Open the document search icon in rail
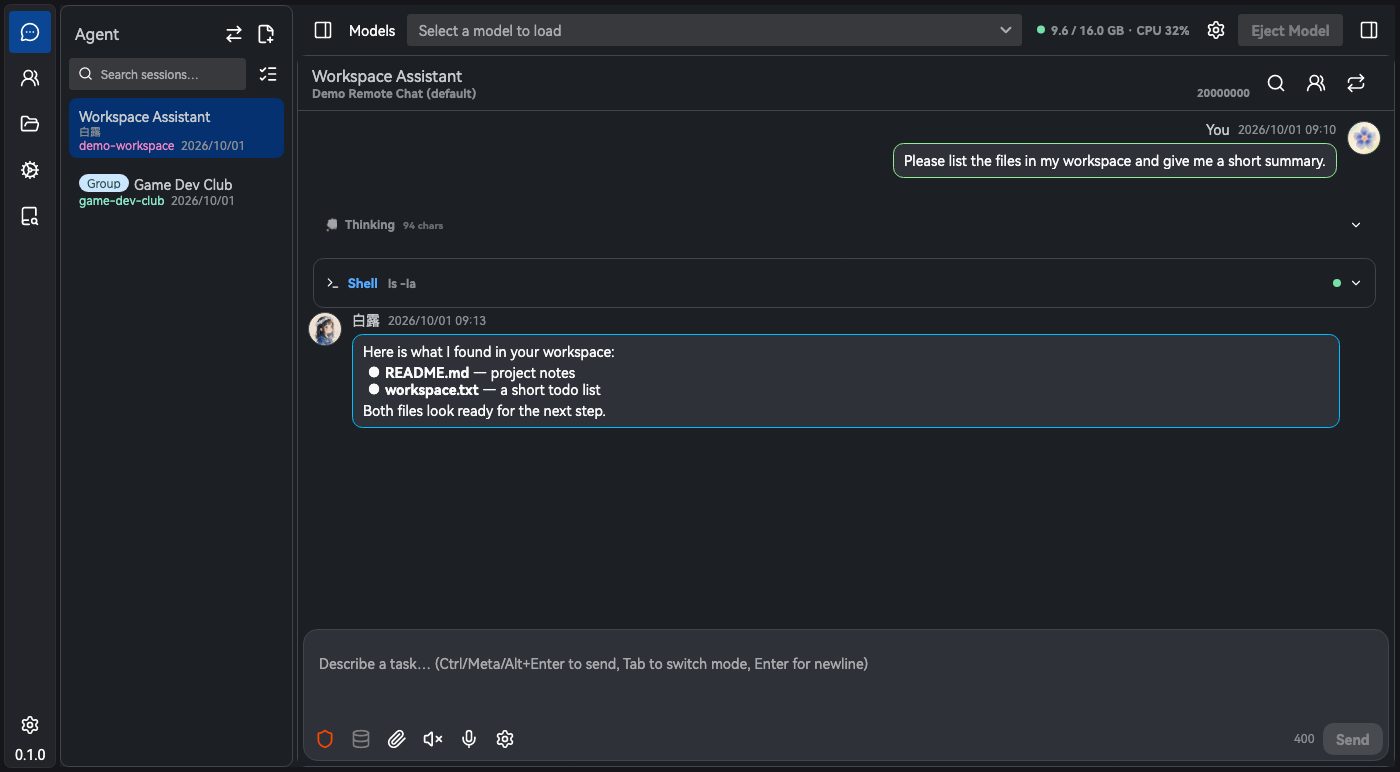 click(30, 216)
